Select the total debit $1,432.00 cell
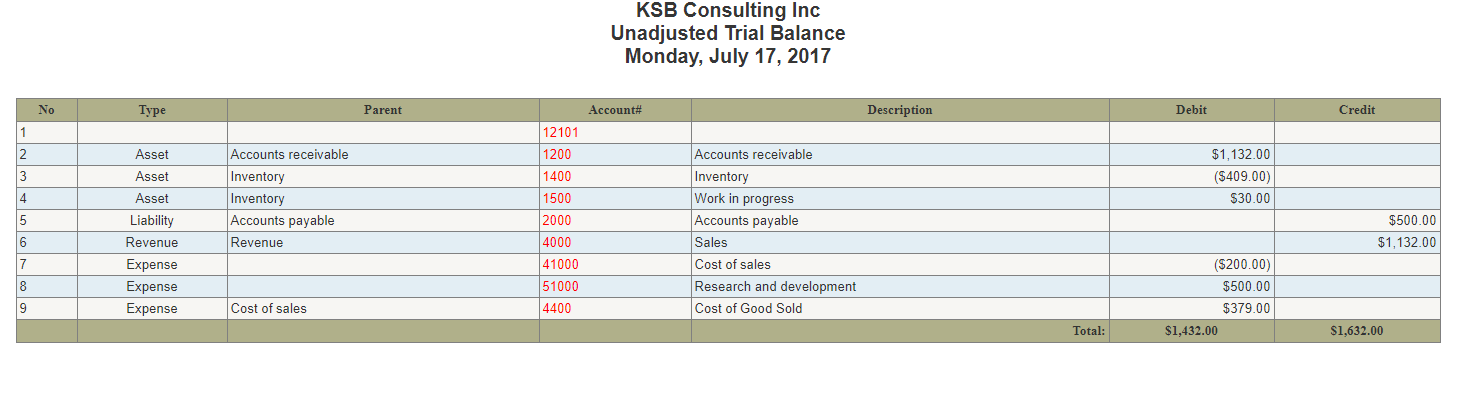 tap(1191, 331)
